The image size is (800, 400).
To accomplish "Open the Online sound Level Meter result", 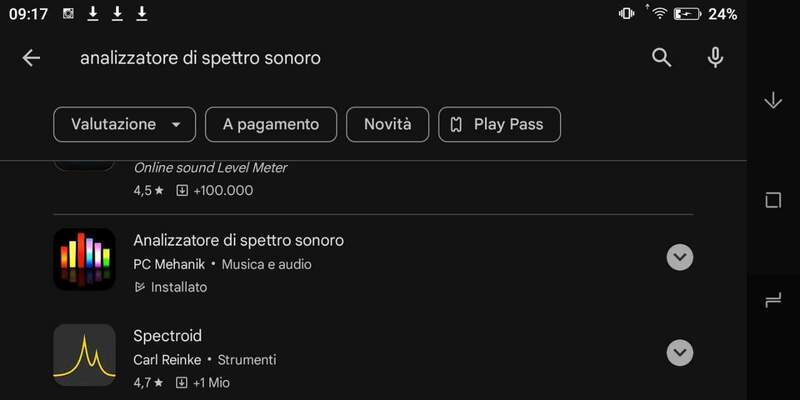I will (210, 168).
